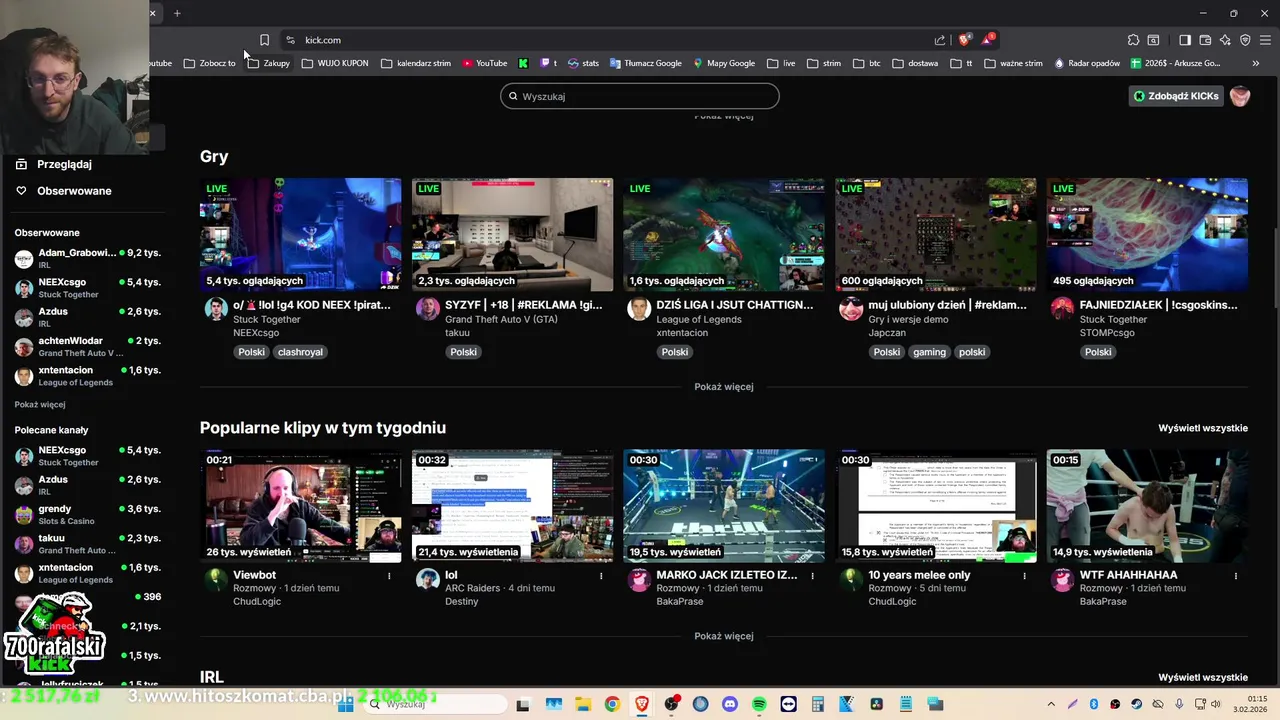Open achtenWlodar channel in followed list
Screen dimensions: 1280x720
[88, 346]
